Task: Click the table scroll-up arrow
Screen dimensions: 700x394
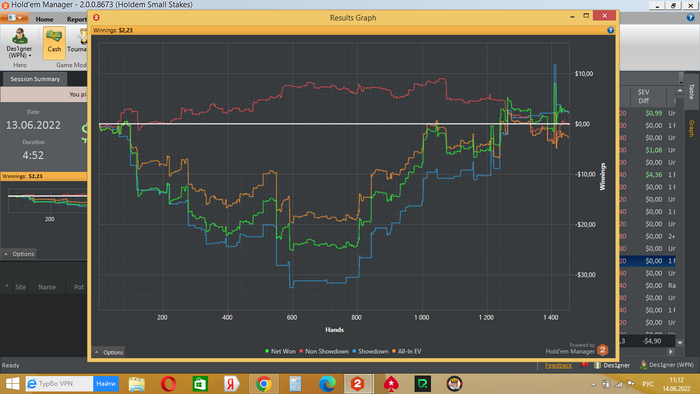Action: pos(680,91)
